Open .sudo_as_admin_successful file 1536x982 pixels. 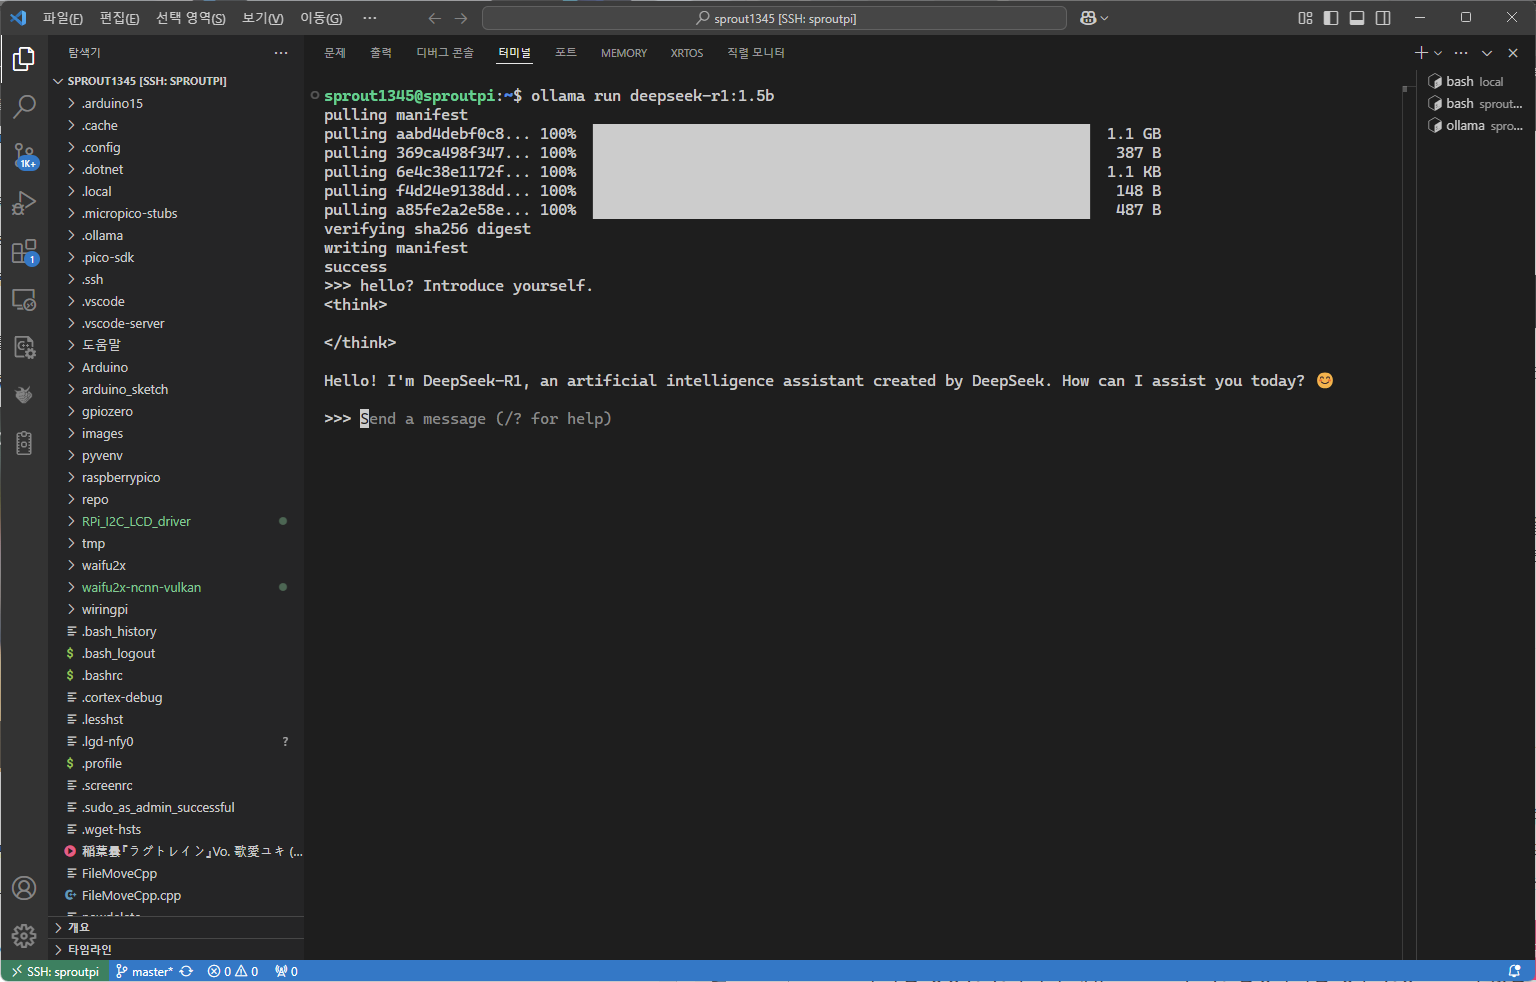[x=176, y=807]
